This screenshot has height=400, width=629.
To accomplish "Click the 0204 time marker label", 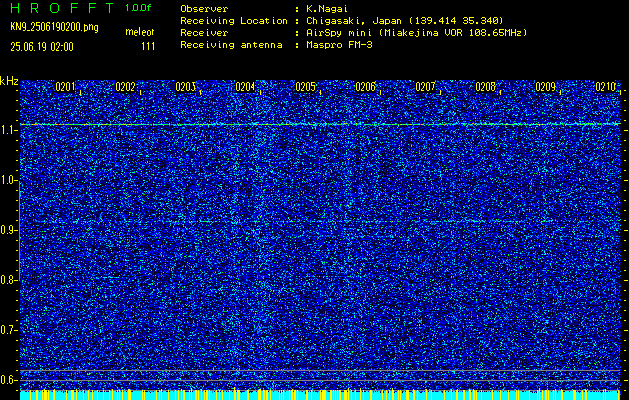I will coord(245,87).
